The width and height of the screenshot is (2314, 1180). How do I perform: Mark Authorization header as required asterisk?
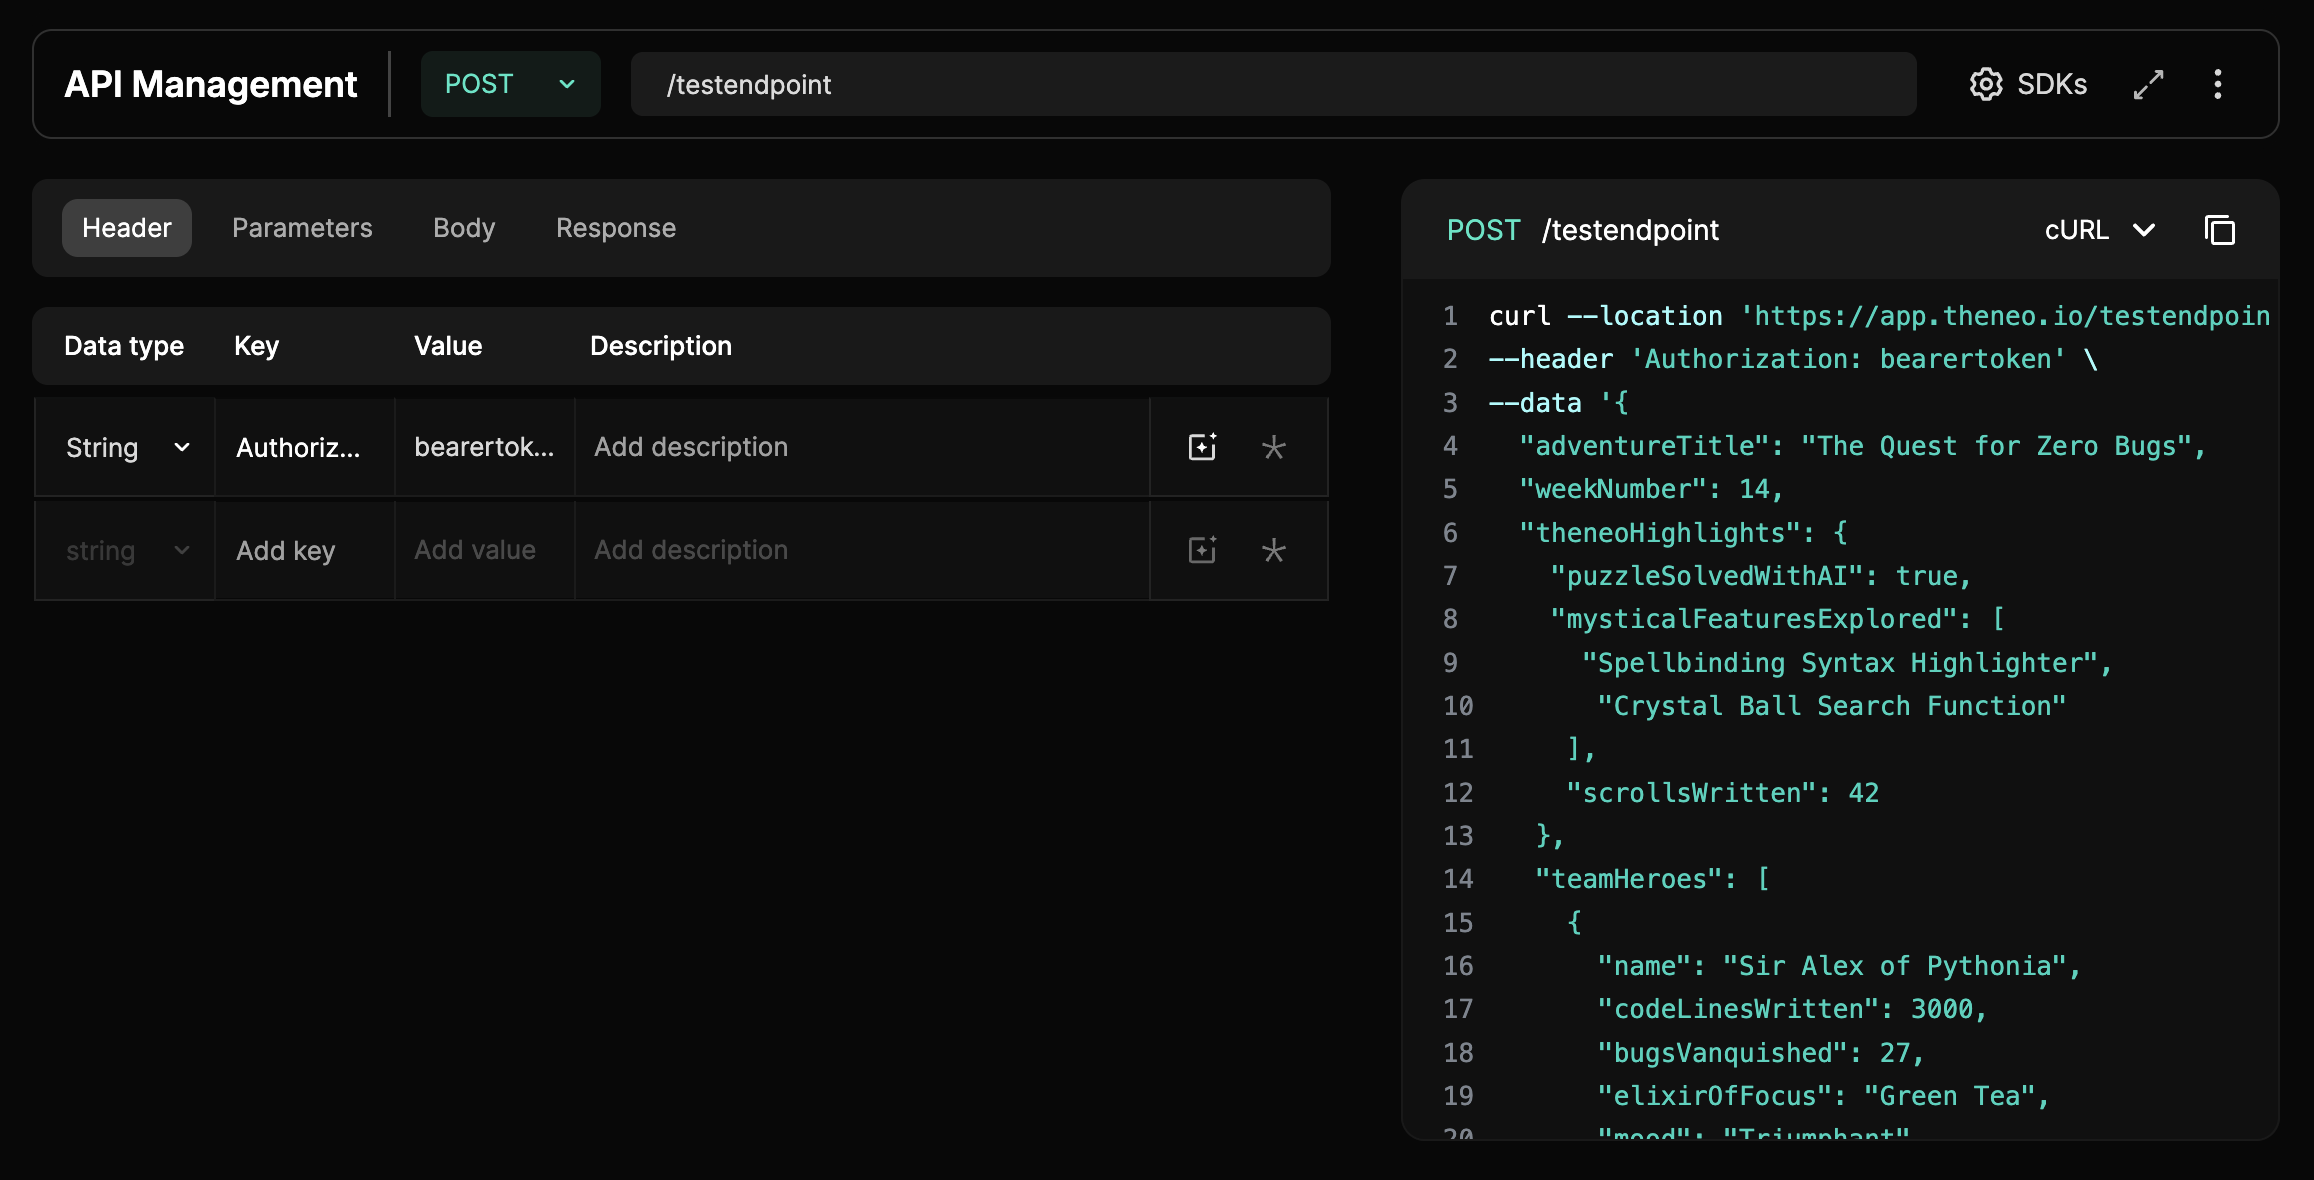[x=1273, y=447]
